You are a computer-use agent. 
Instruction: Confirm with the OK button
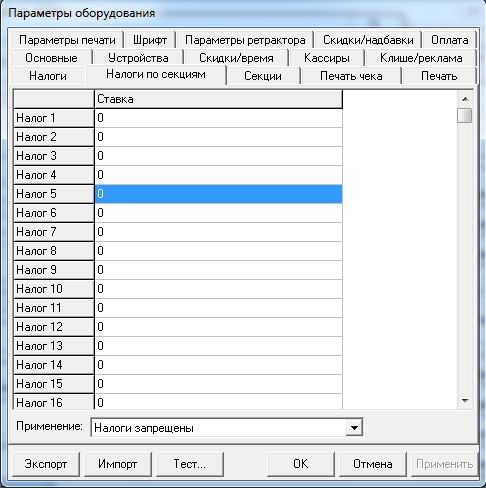click(x=301, y=464)
